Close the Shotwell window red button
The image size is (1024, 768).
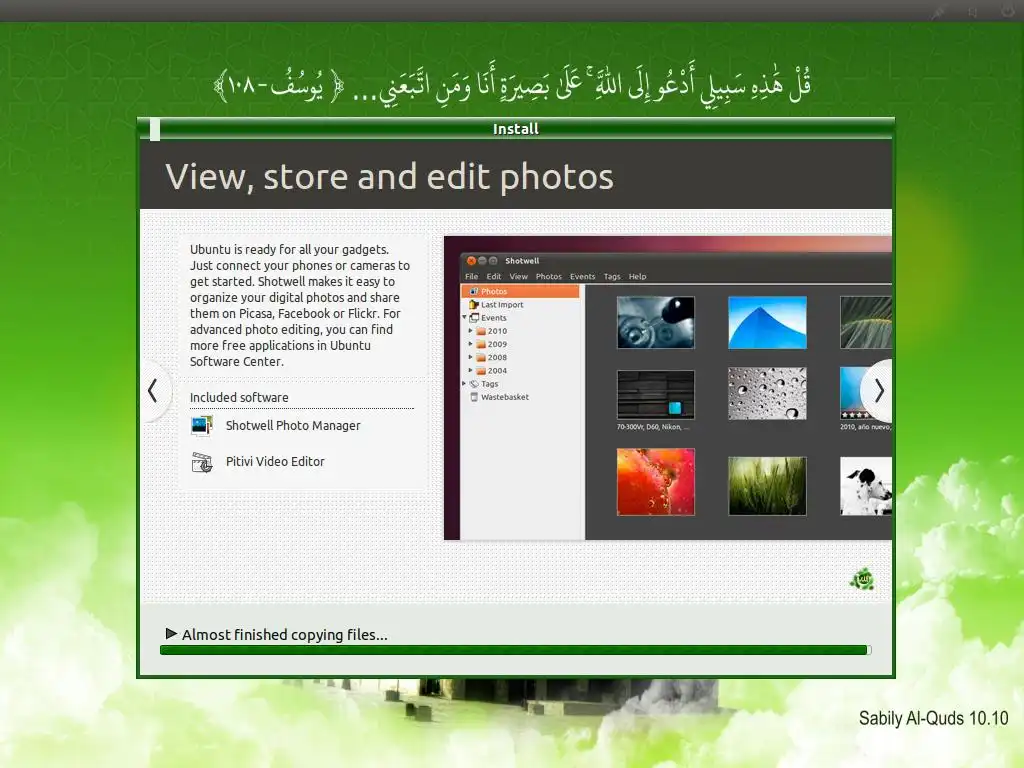click(x=471, y=261)
